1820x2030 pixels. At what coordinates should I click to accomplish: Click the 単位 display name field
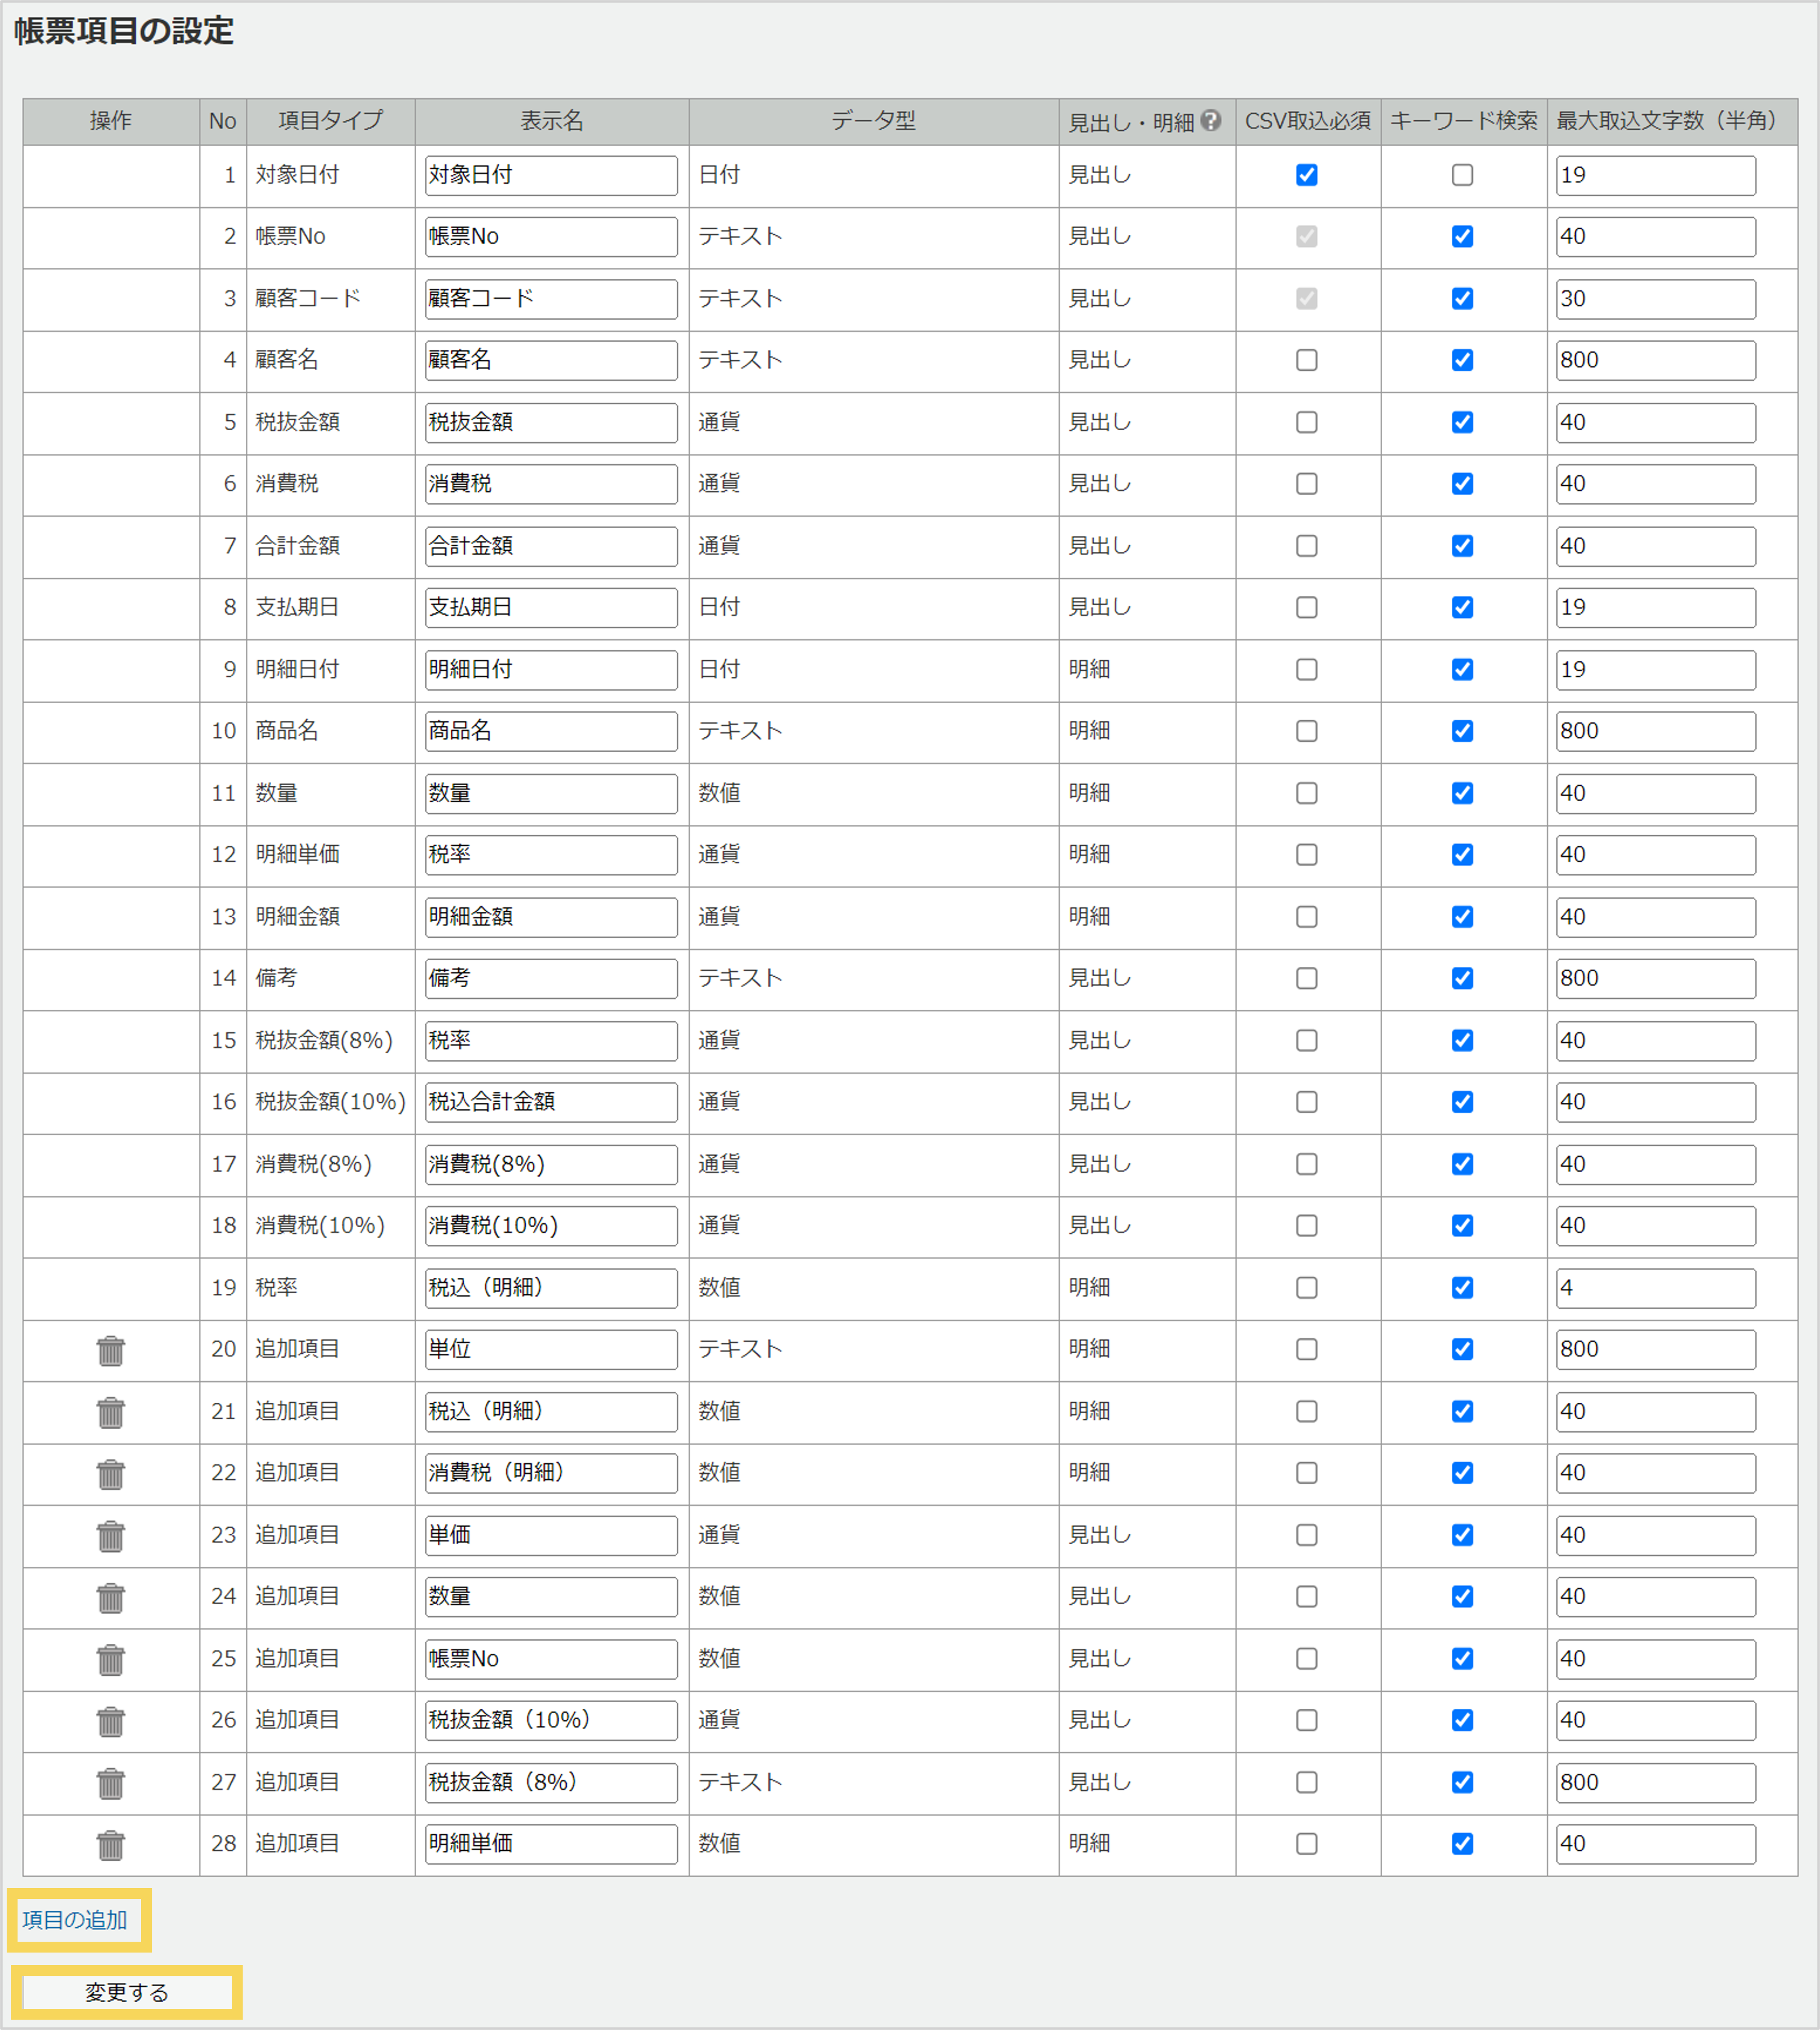pos(551,1349)
